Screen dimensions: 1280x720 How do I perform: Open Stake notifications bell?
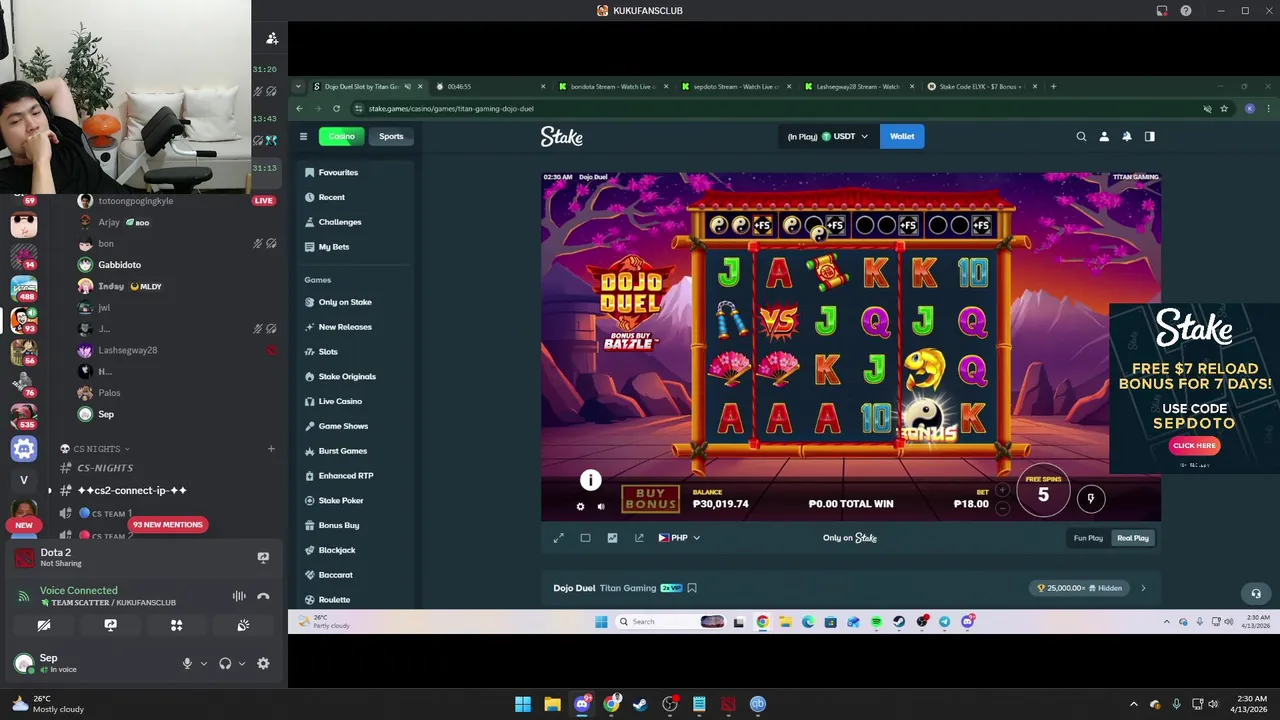coord(1127,136)
